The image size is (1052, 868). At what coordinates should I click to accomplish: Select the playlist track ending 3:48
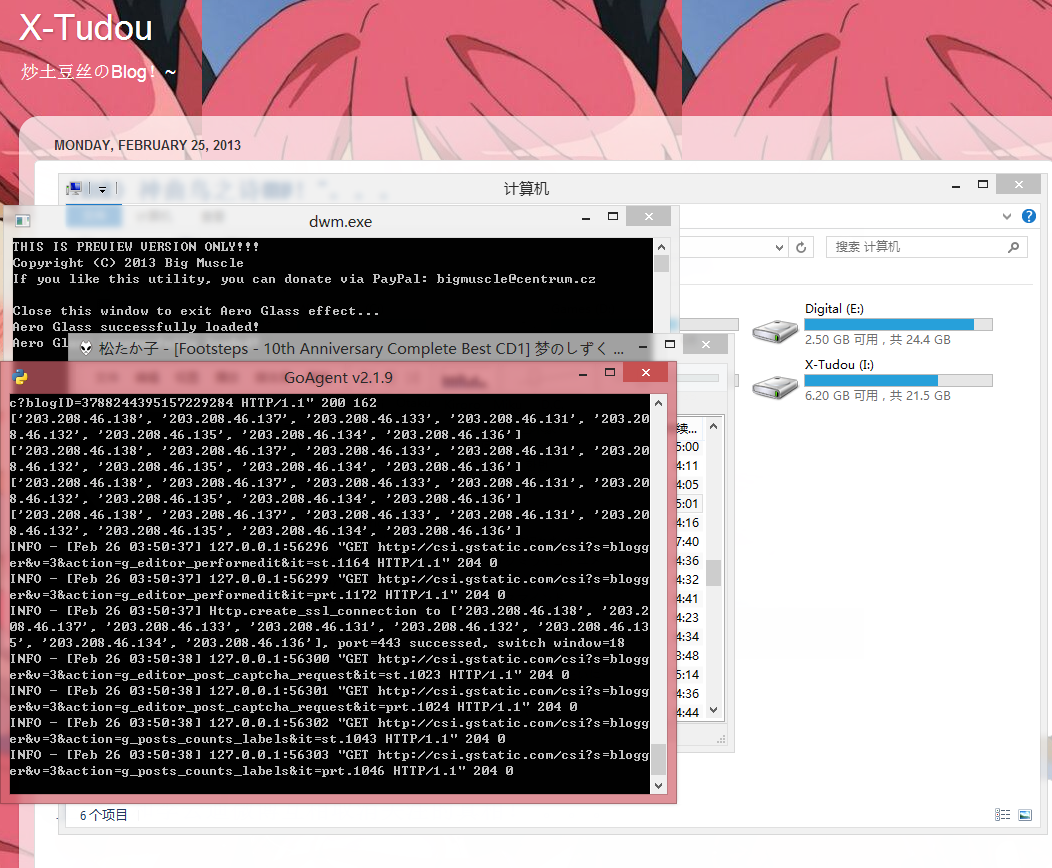[x=688, y=655]
